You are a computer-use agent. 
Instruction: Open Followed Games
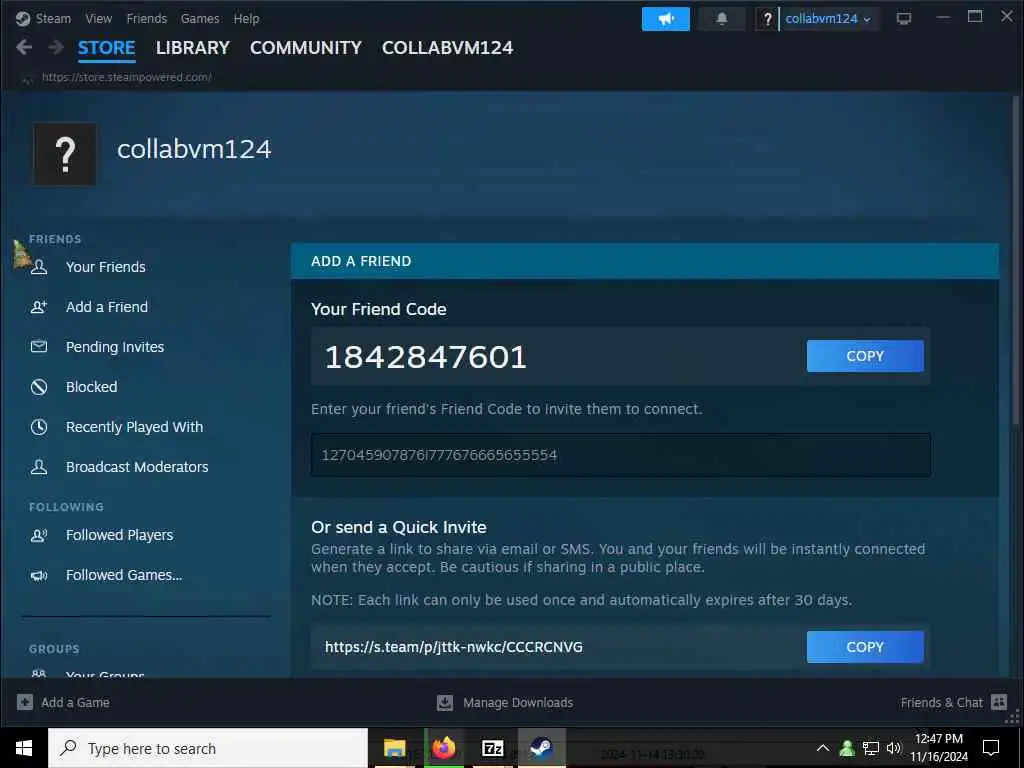[x=124, y=575]
